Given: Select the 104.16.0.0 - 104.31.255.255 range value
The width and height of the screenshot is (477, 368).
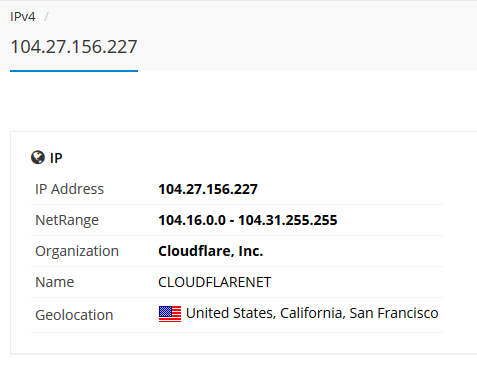Looking at the screenshot, I should [x=248, y=220].
